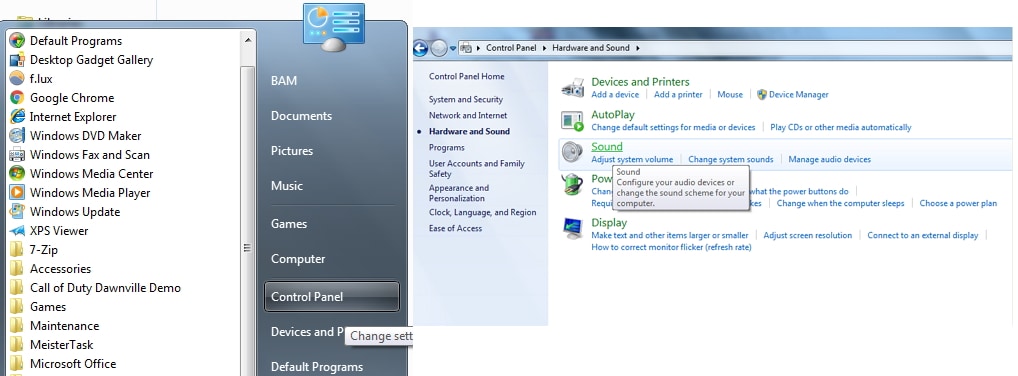Expand the Microsoft Office folder
The height and width of the screenshot is (376, 1018).
[17, 364]
